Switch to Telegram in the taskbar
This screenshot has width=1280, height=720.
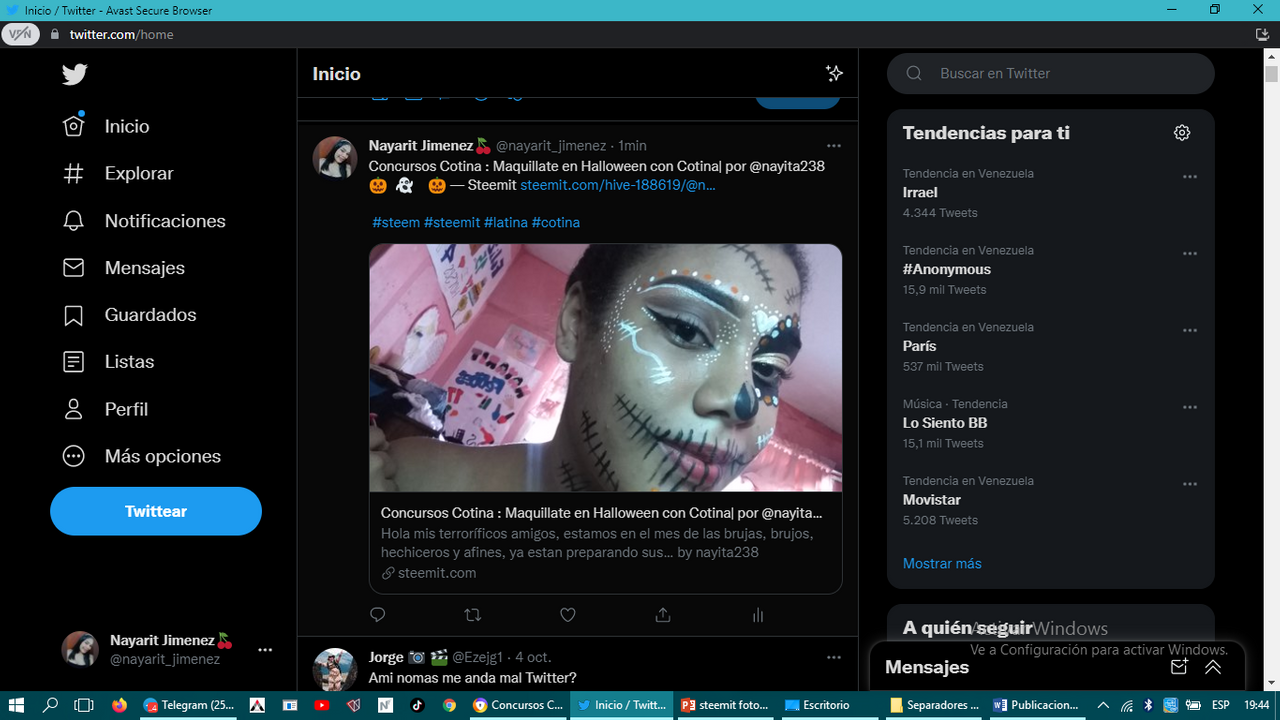pos(189,705)
